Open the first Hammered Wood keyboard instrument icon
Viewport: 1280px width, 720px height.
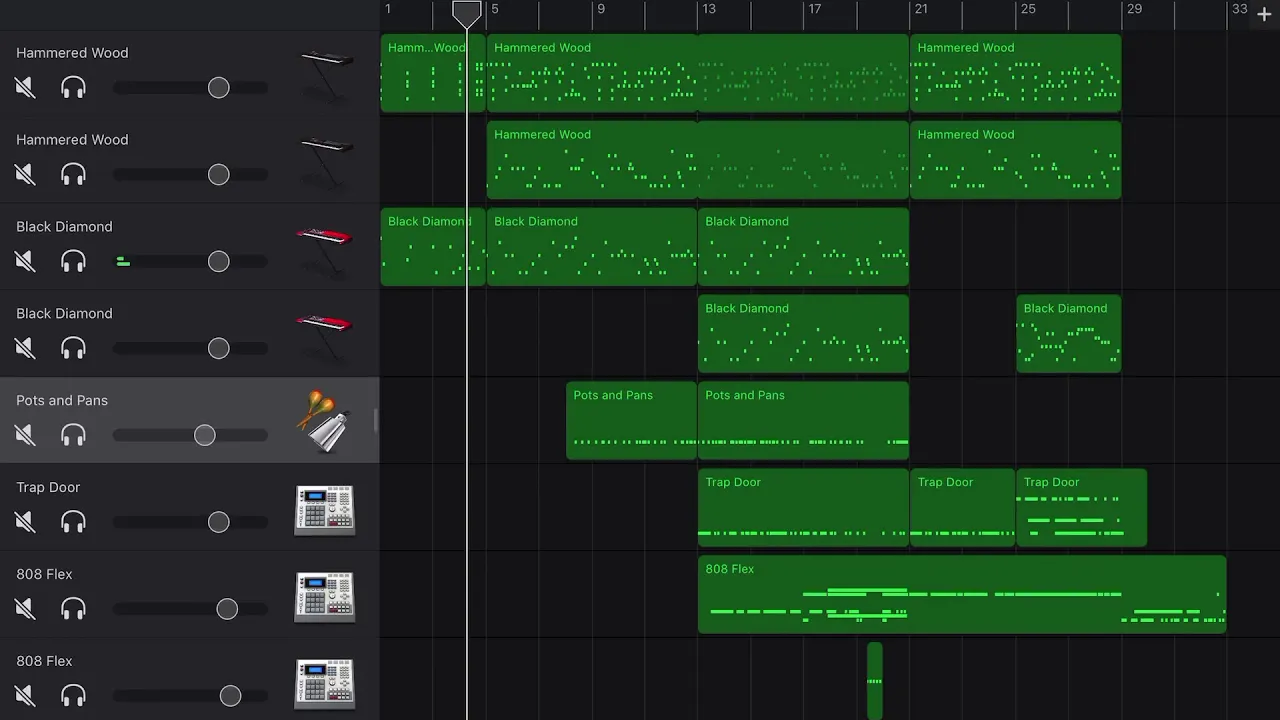(326, 75)
